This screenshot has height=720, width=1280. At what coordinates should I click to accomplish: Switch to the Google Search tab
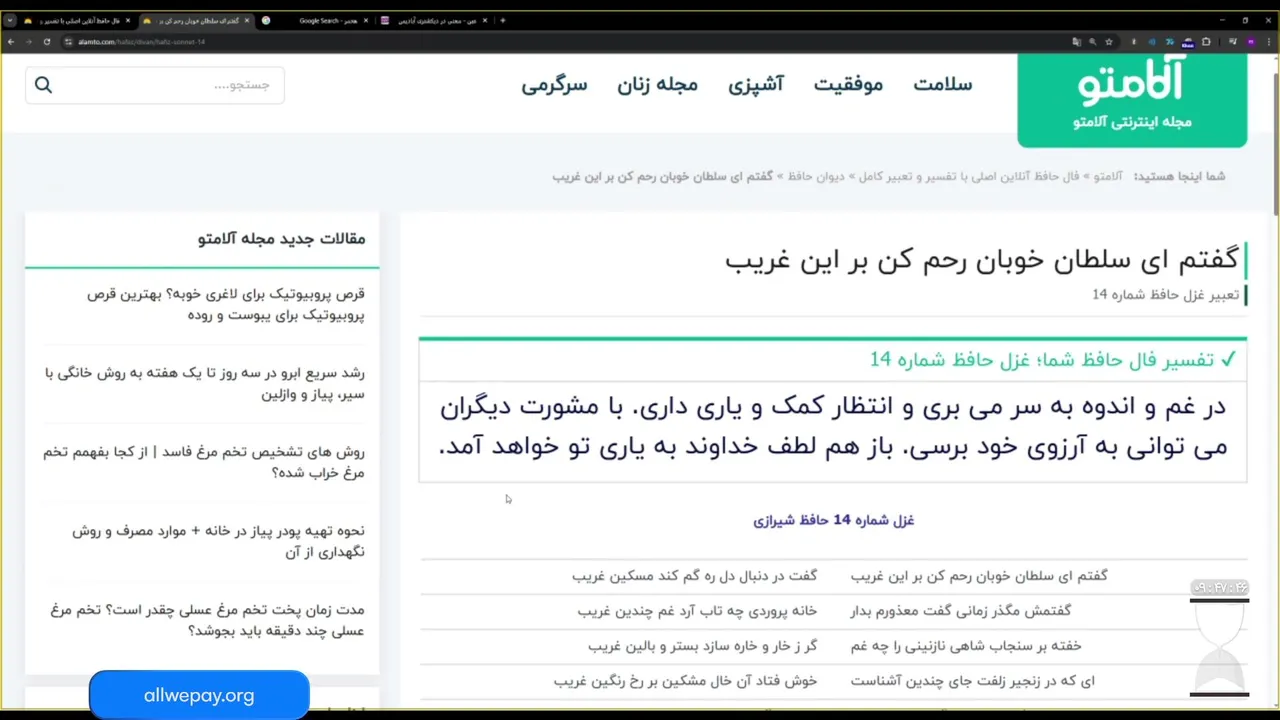click(315, 20)
